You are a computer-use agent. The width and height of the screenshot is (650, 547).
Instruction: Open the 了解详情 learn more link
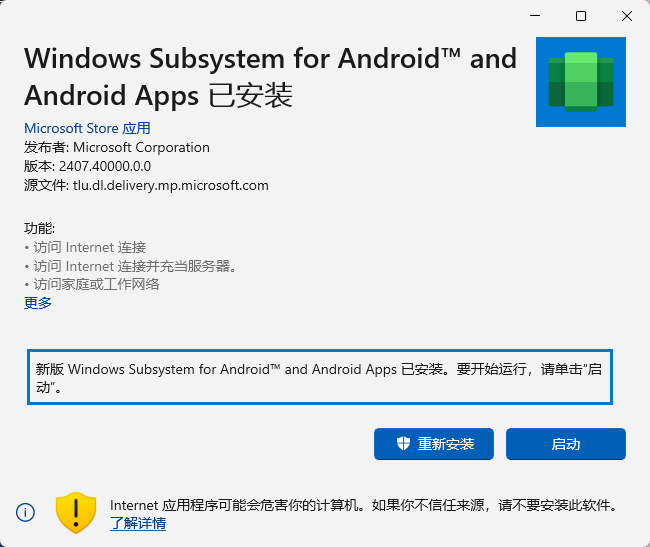tap(138, 523)
